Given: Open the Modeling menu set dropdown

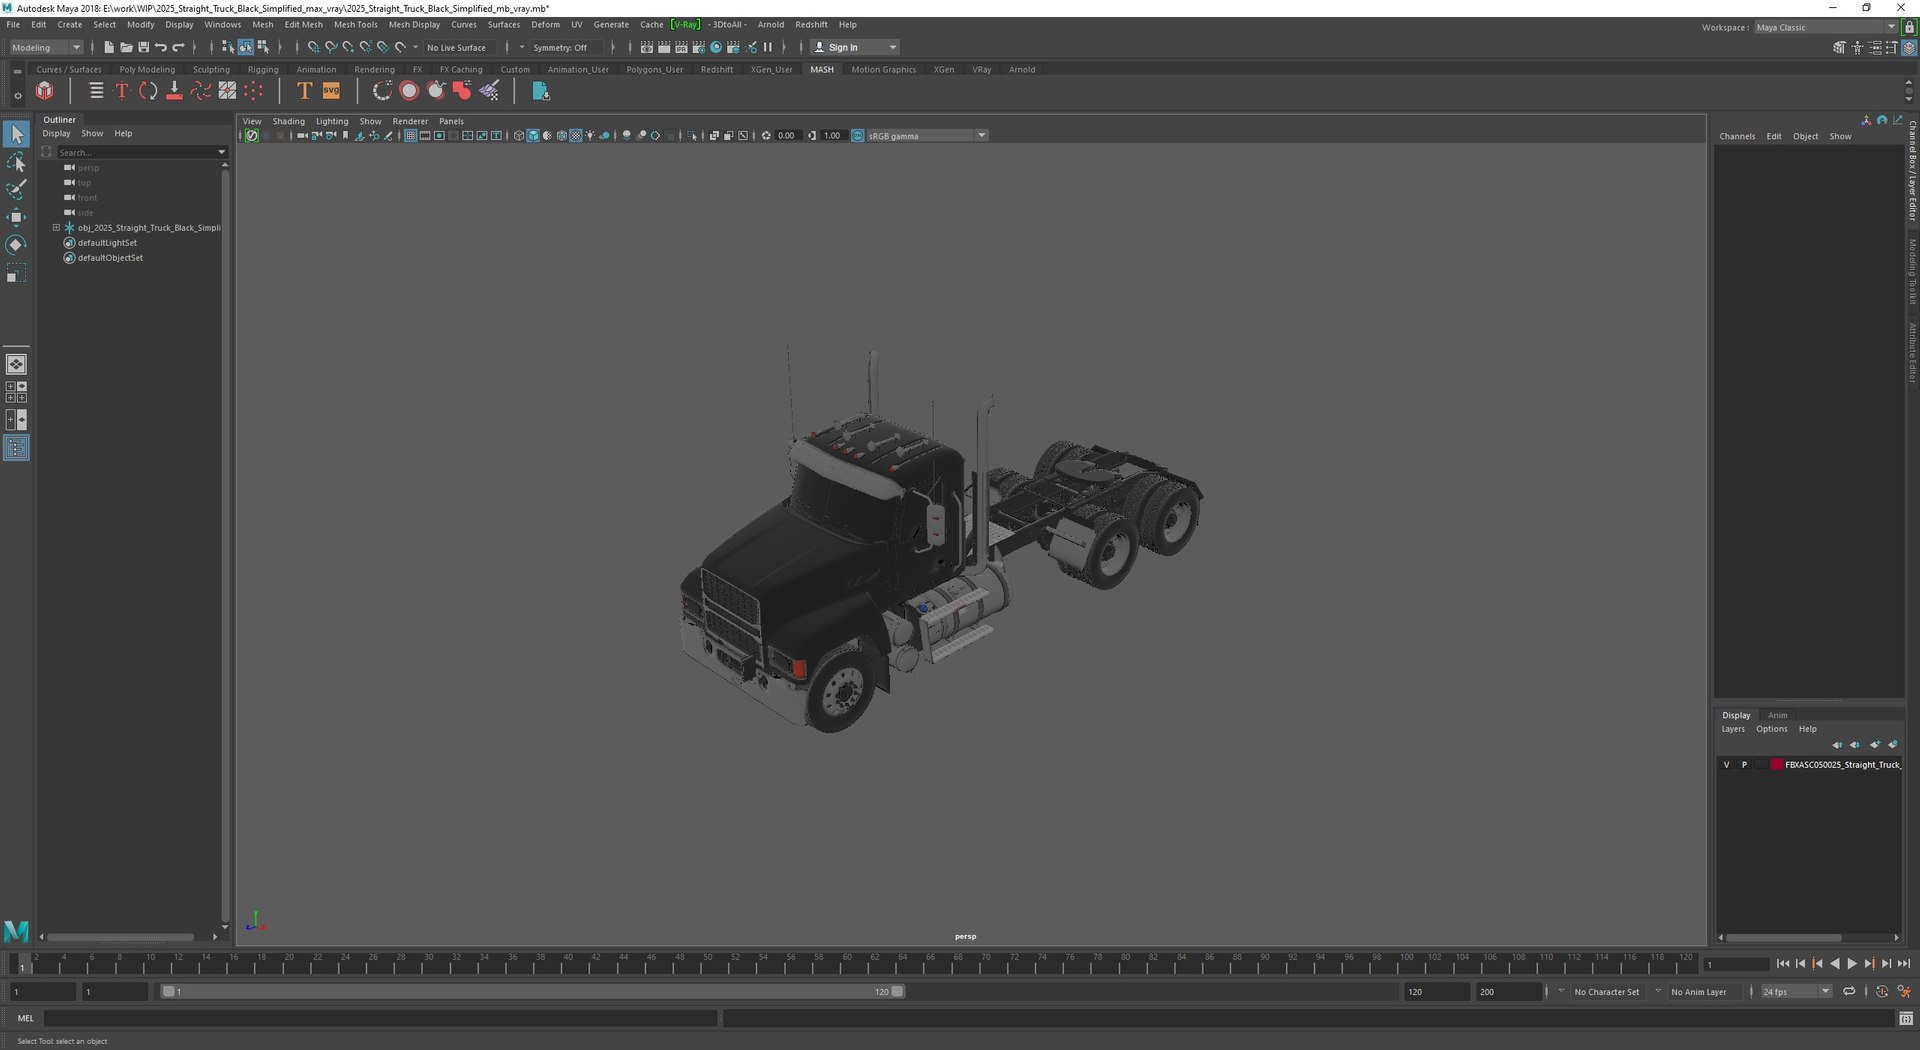Looking at the screenshot, I should coord(46,48).
